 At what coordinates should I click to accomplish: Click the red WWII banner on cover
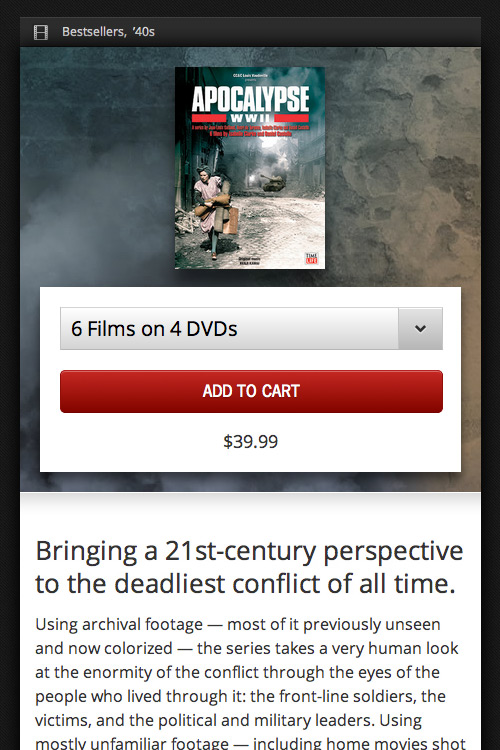(250, 118)
